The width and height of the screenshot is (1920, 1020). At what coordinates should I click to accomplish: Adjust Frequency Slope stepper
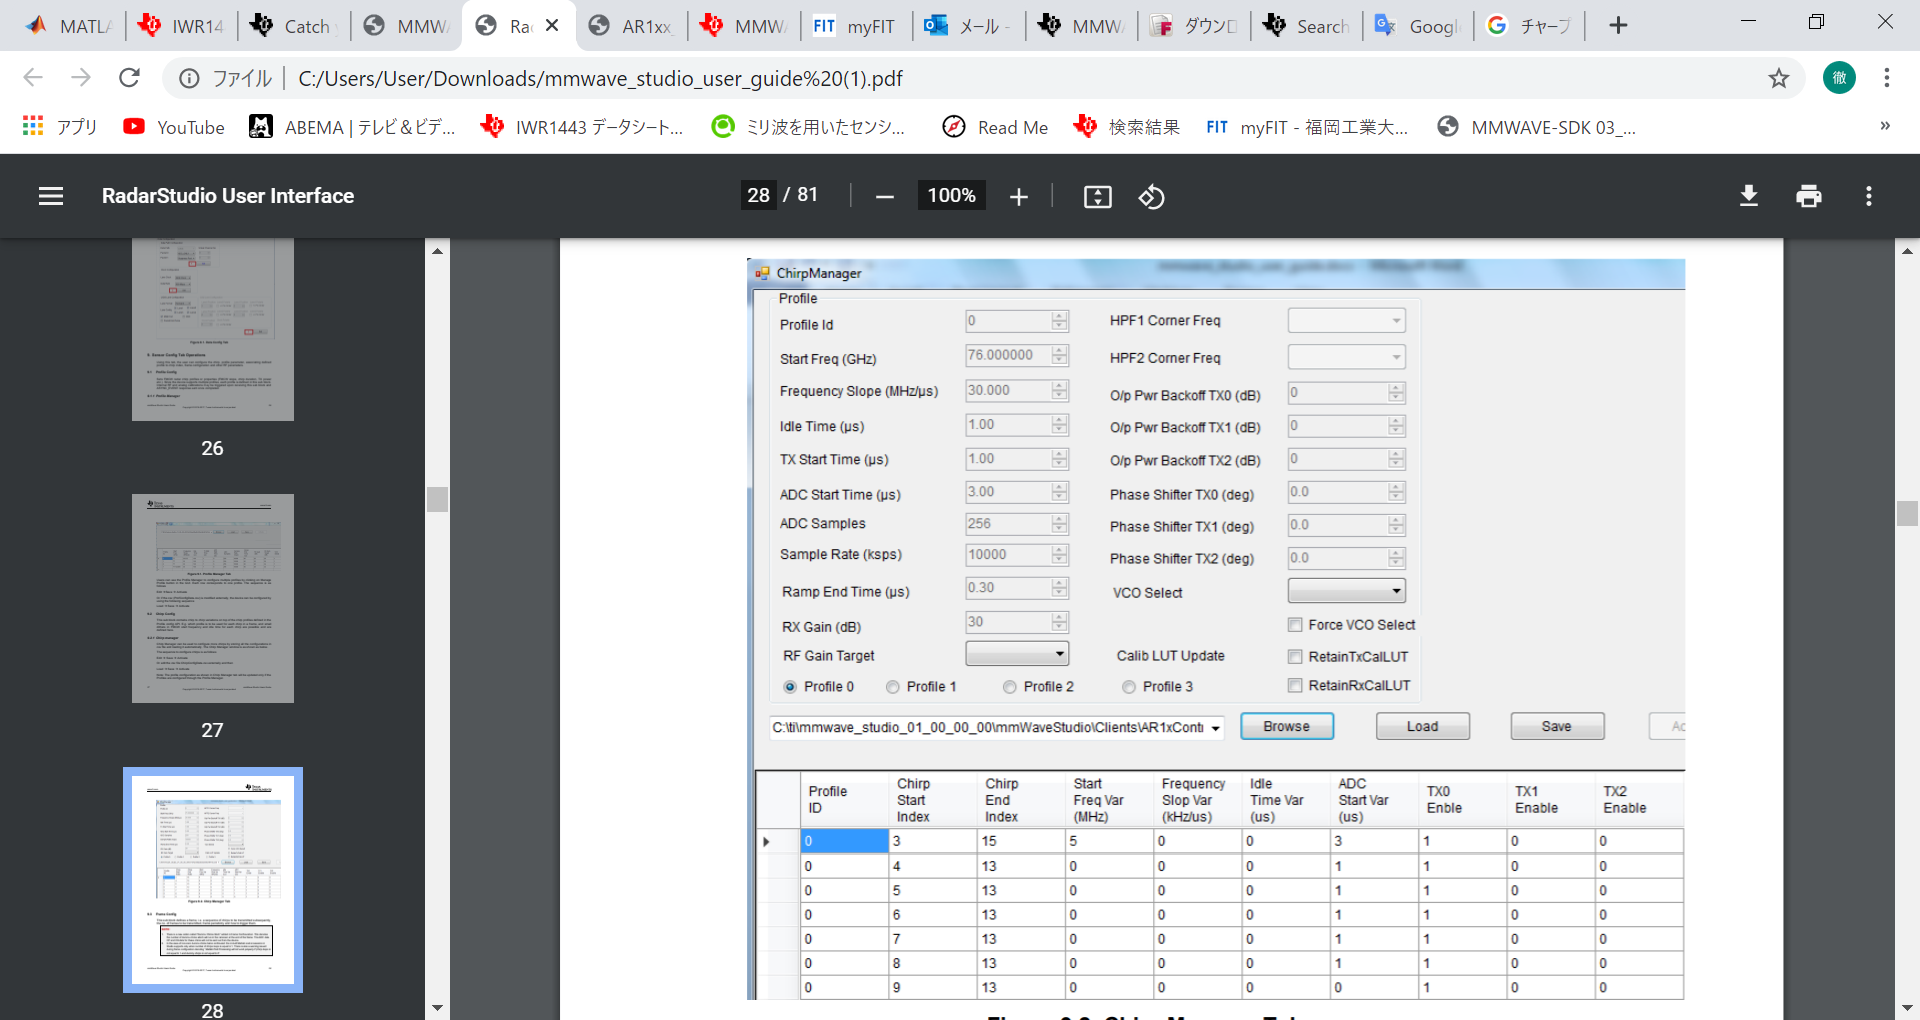[x=1060, y=391]
